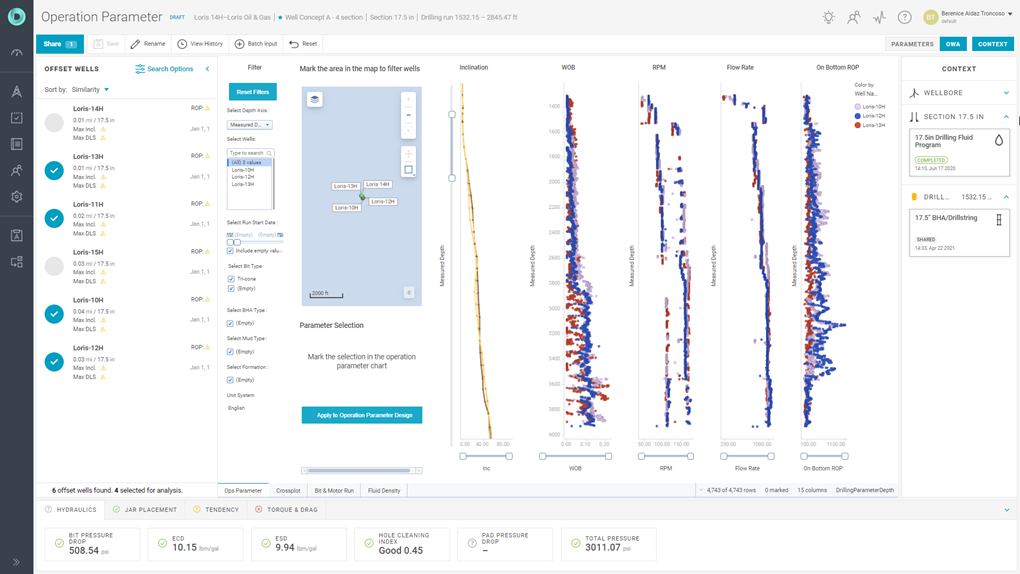Adjust the WOB range slider right handle

click(608, 456)
